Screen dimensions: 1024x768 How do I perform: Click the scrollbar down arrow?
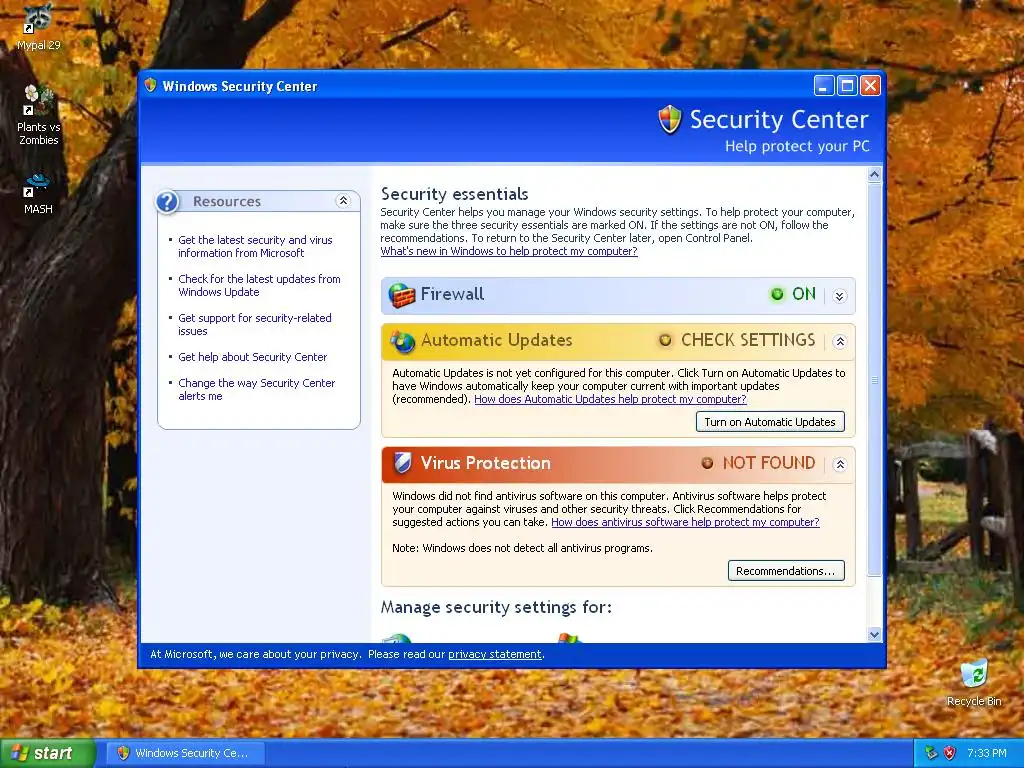(x=874, y=634)
